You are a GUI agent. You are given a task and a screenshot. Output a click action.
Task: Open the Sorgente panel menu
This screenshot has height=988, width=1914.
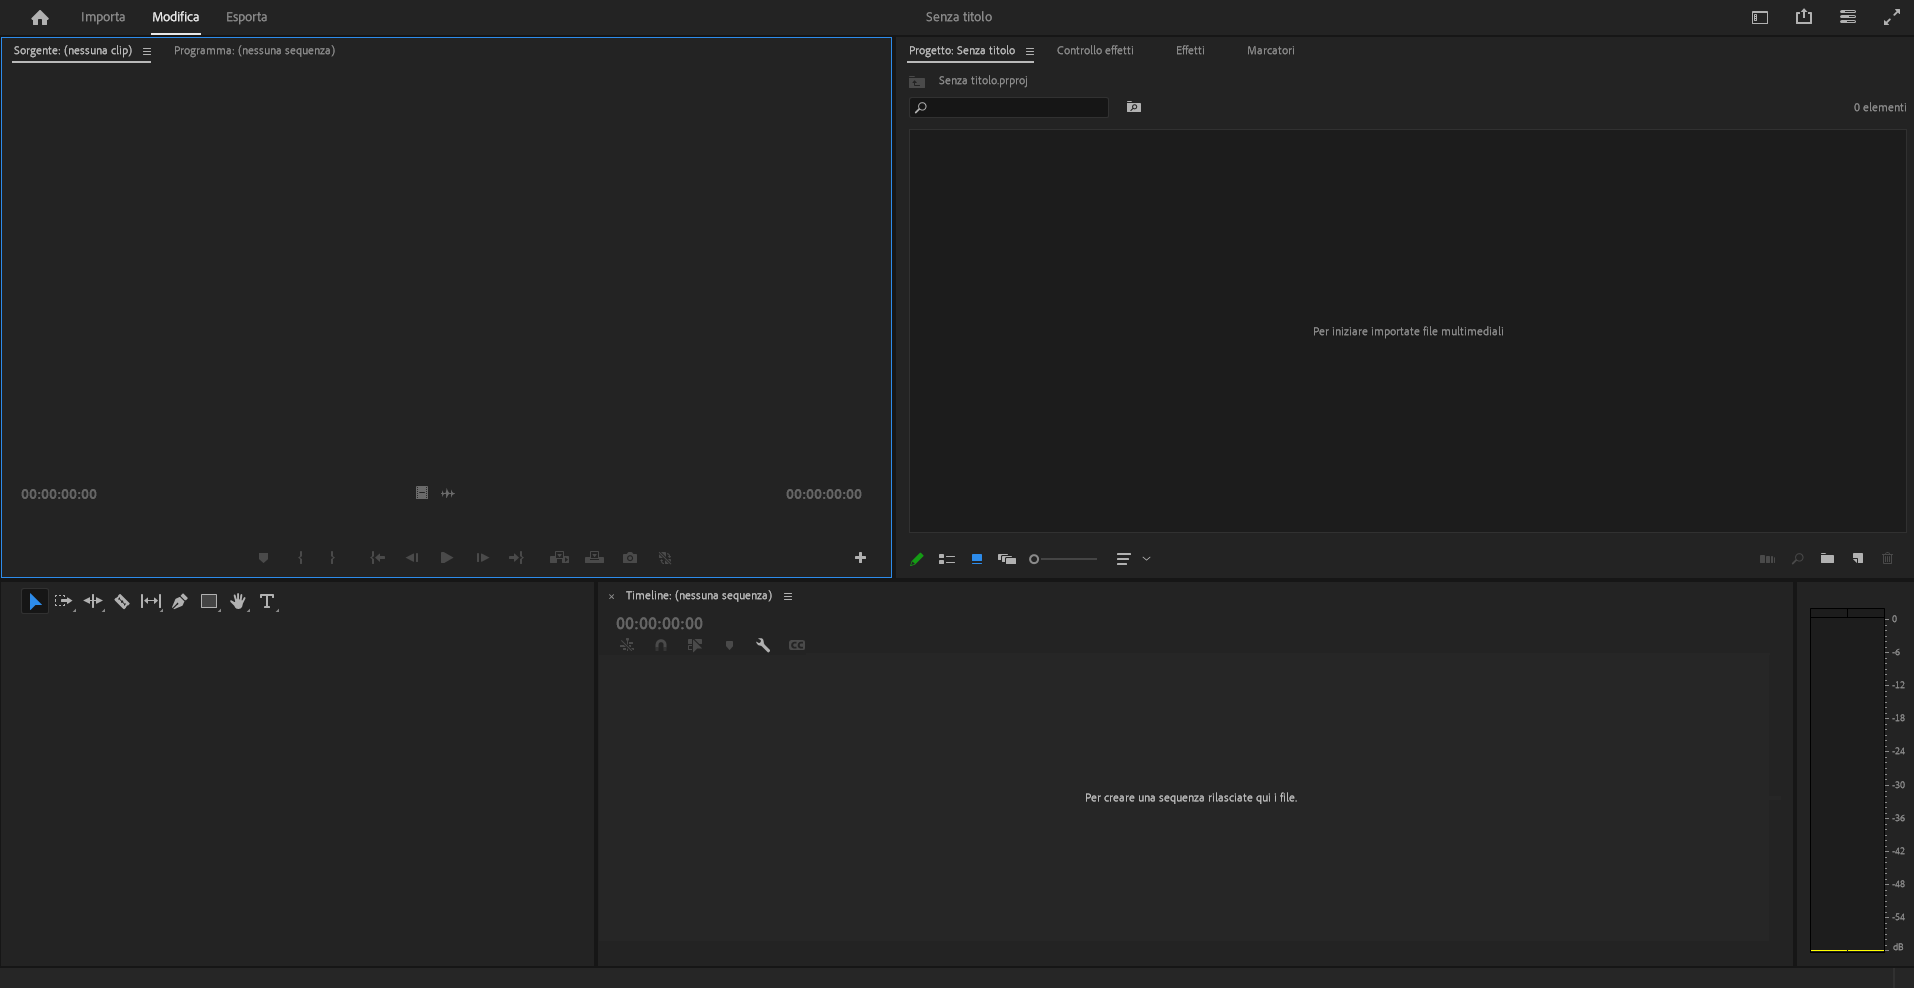coord(147,51)
